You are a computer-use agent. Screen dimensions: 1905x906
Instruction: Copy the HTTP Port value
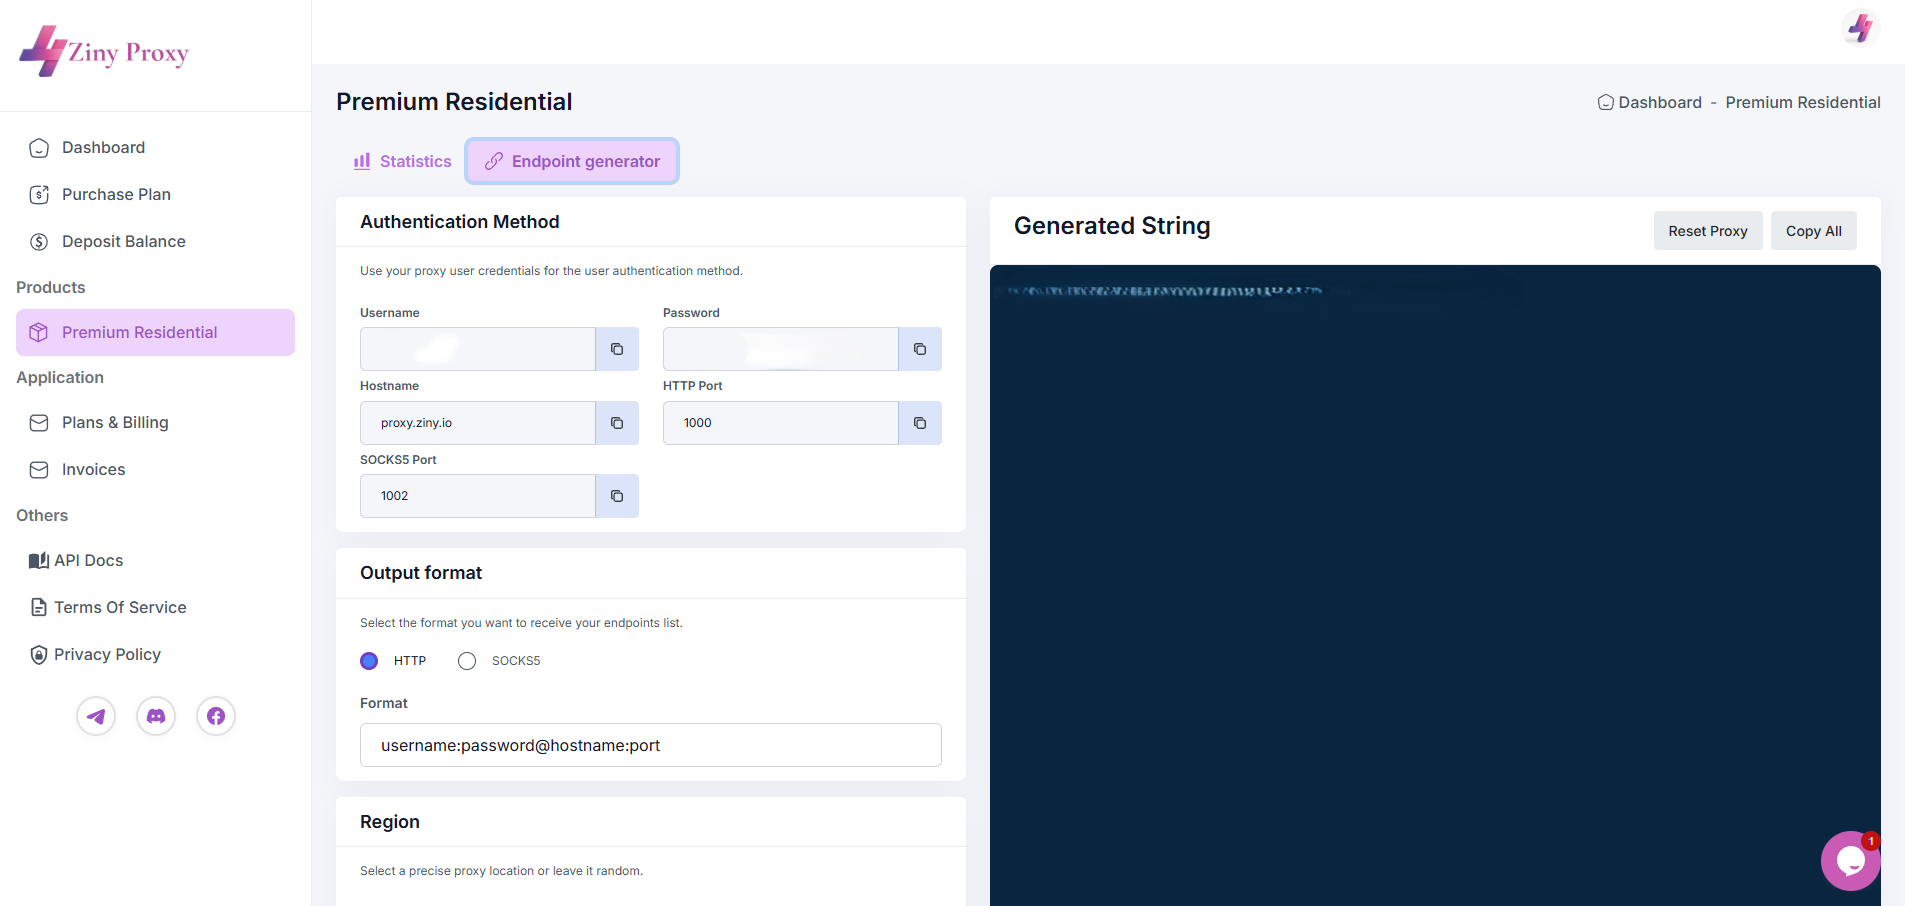point(920,423)
